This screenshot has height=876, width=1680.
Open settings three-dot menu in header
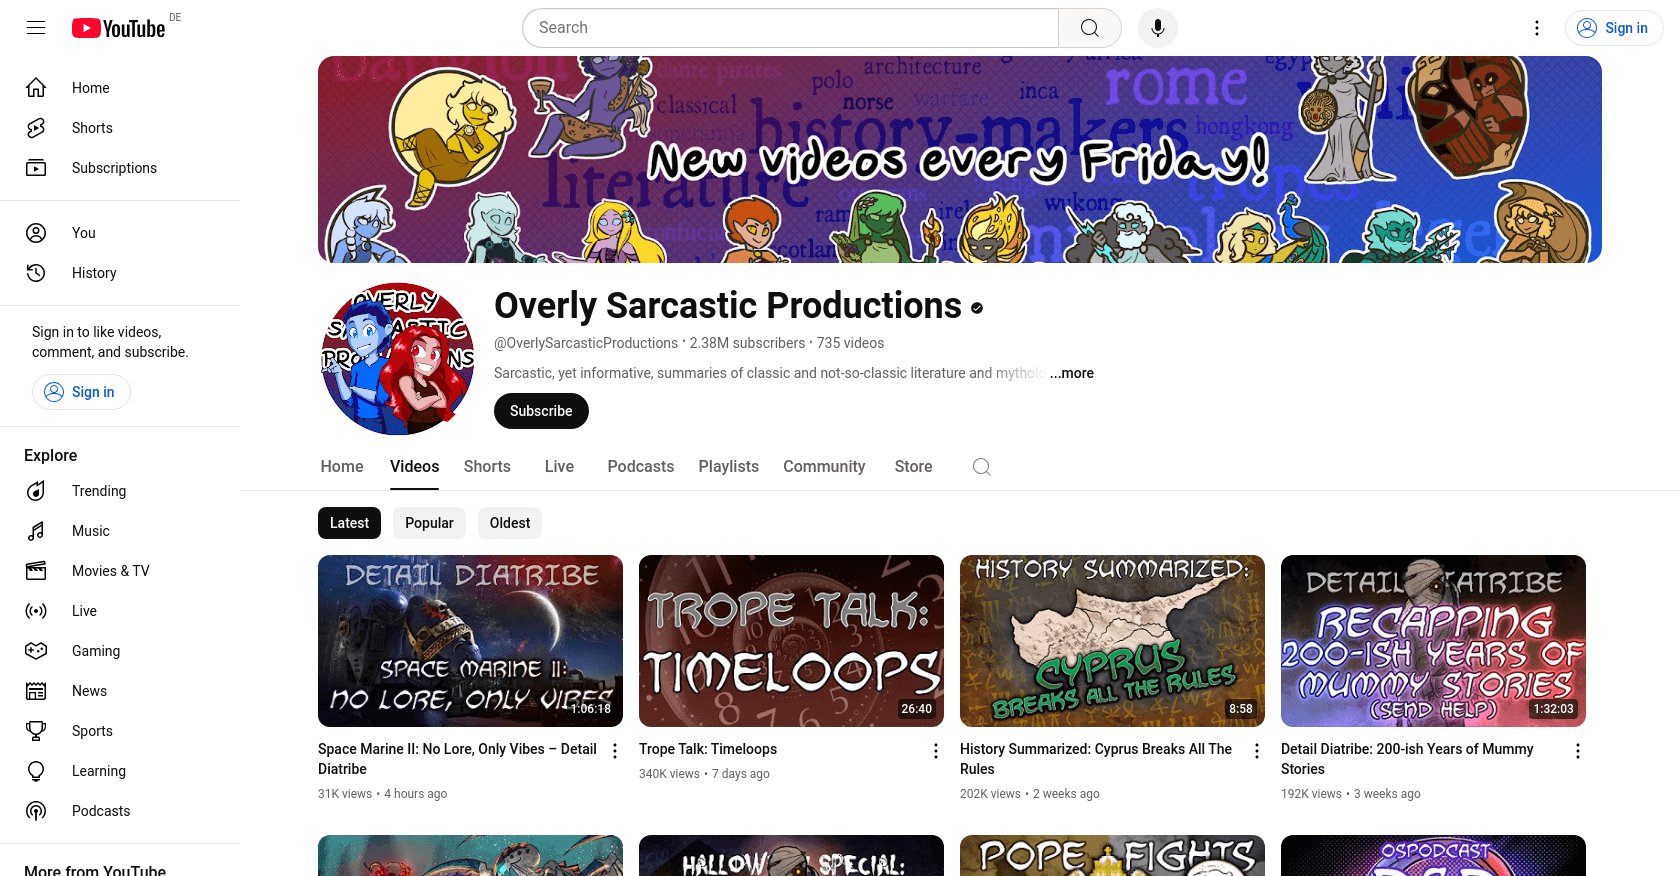(x=1537, y=28)
